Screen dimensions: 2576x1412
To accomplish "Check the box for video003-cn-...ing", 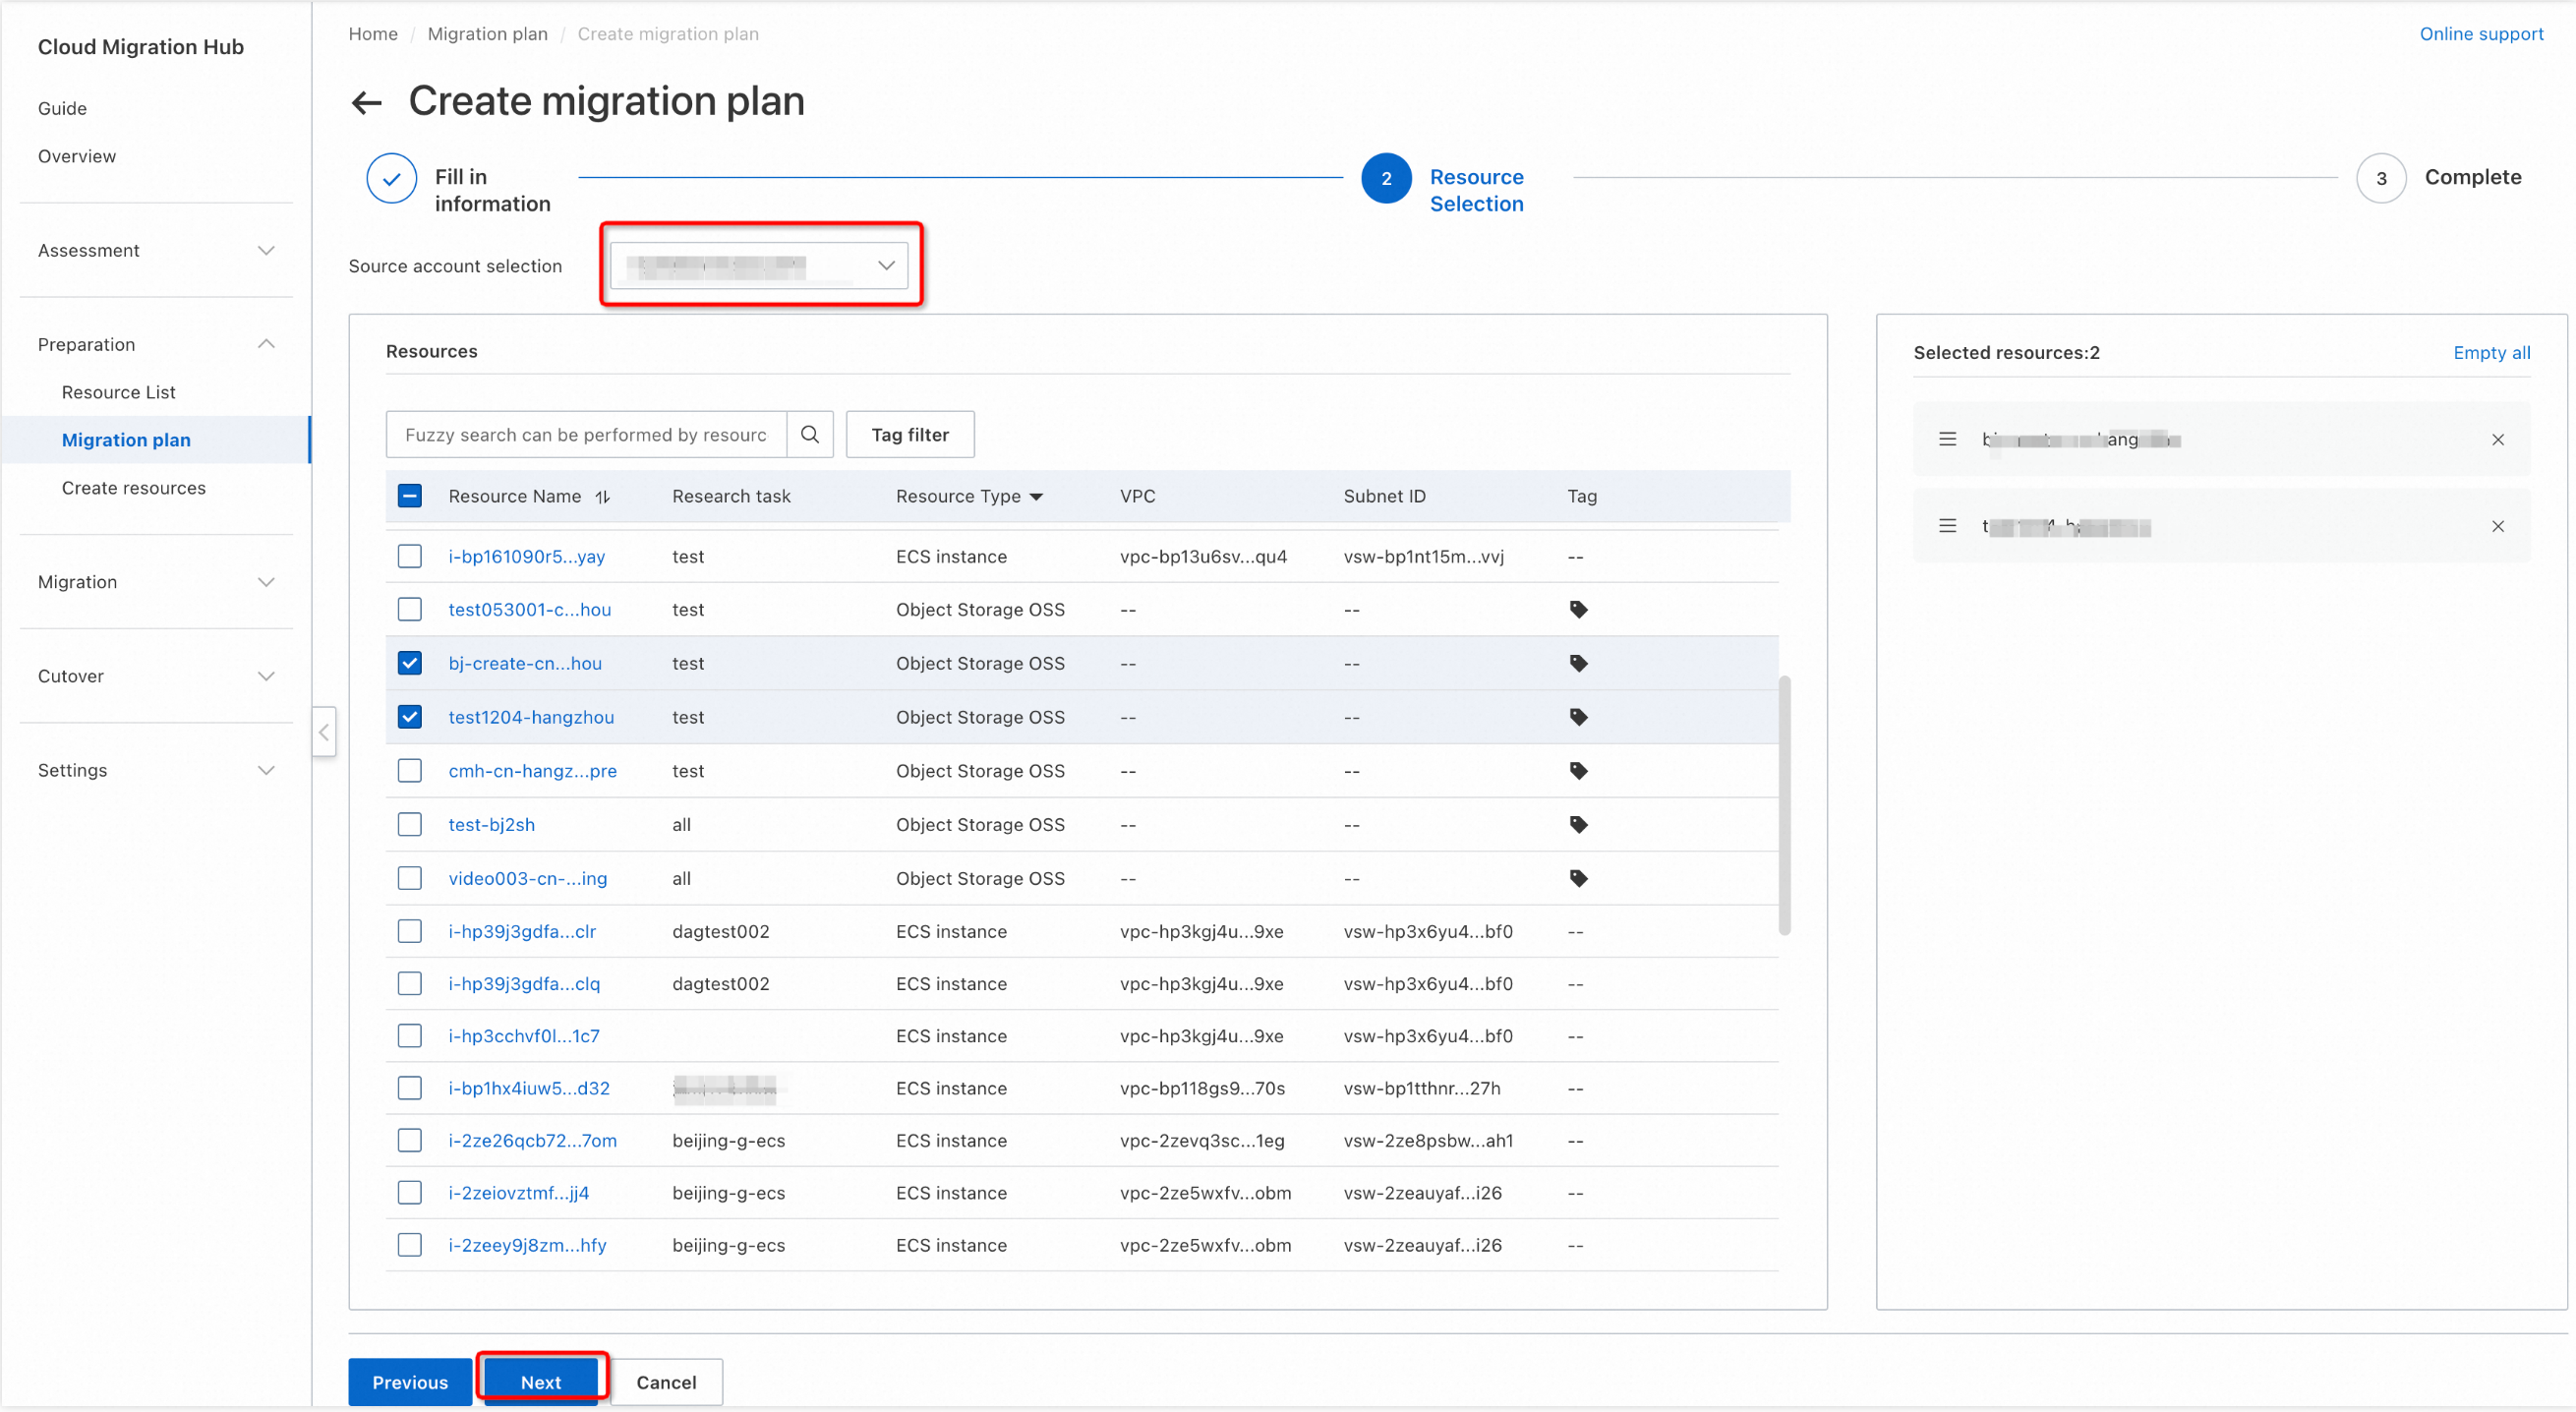I will pyautogui.click(x=409, y=878).
